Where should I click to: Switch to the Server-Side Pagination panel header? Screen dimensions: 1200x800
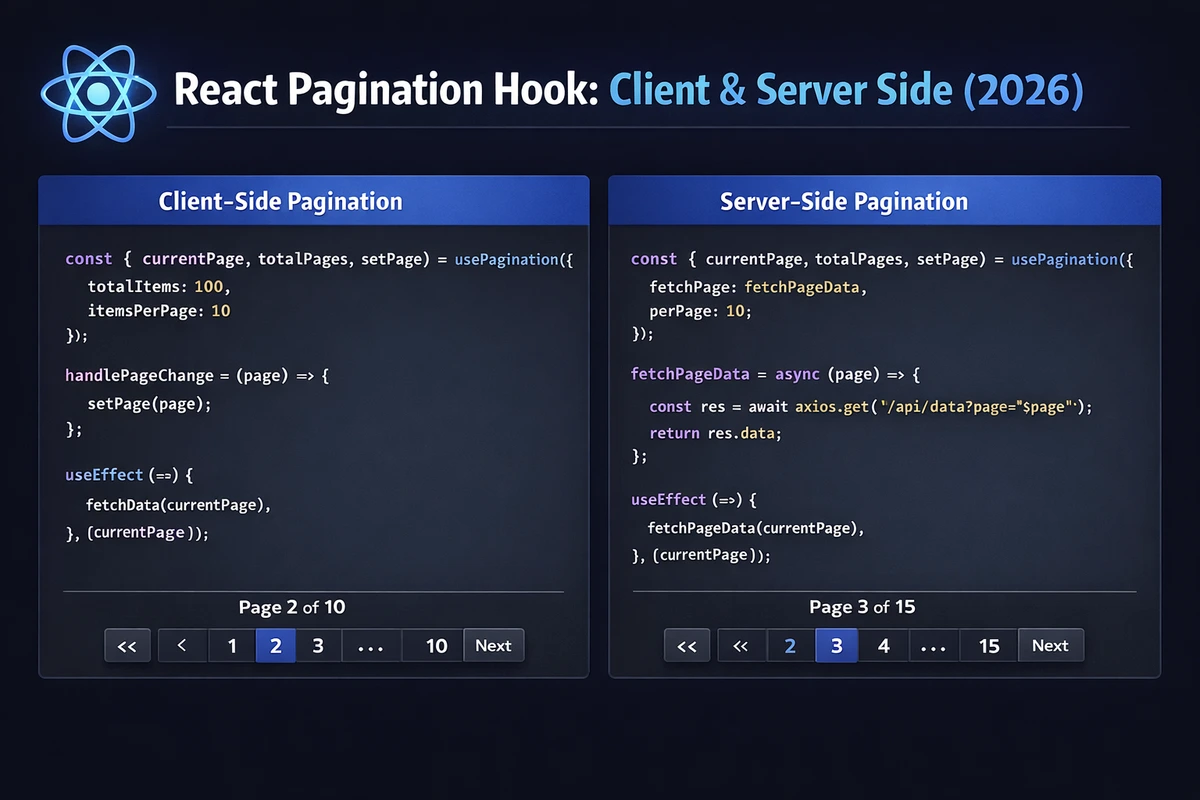tap(843, 200)
